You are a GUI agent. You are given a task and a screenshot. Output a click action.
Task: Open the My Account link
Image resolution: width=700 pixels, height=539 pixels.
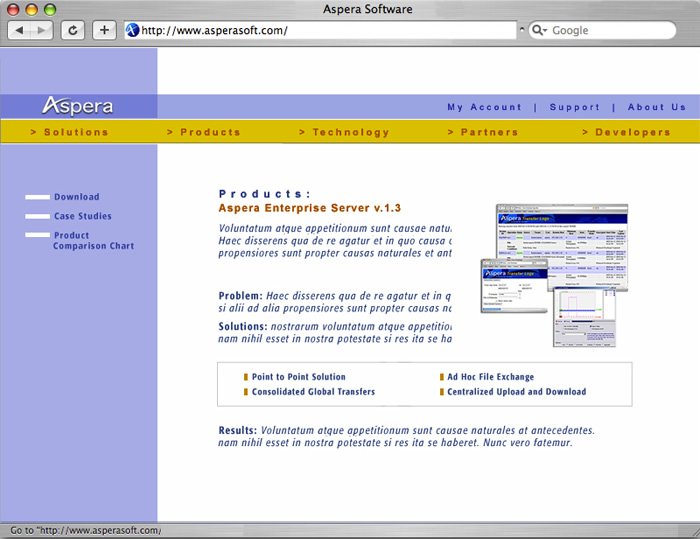pos(484,107)
